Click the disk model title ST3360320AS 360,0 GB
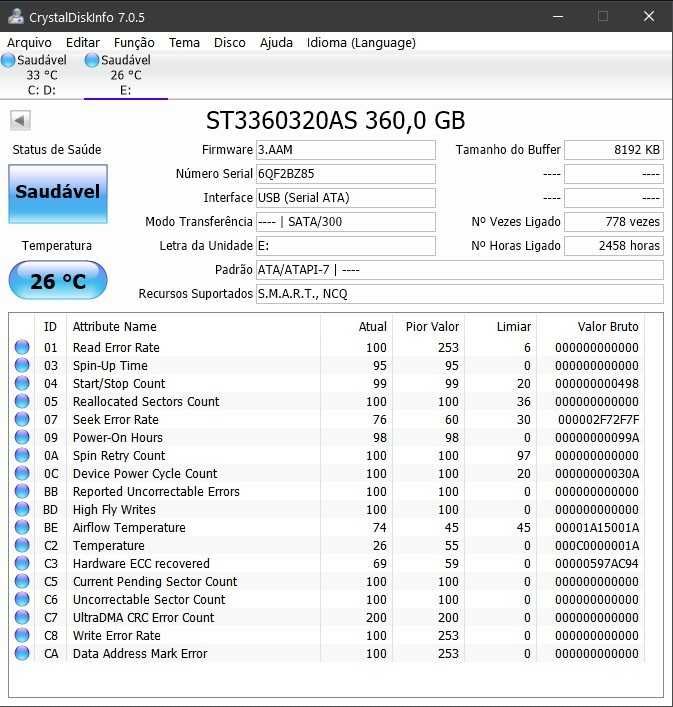The width and height of the screenshot is (673, 707). tap(335, 120)
